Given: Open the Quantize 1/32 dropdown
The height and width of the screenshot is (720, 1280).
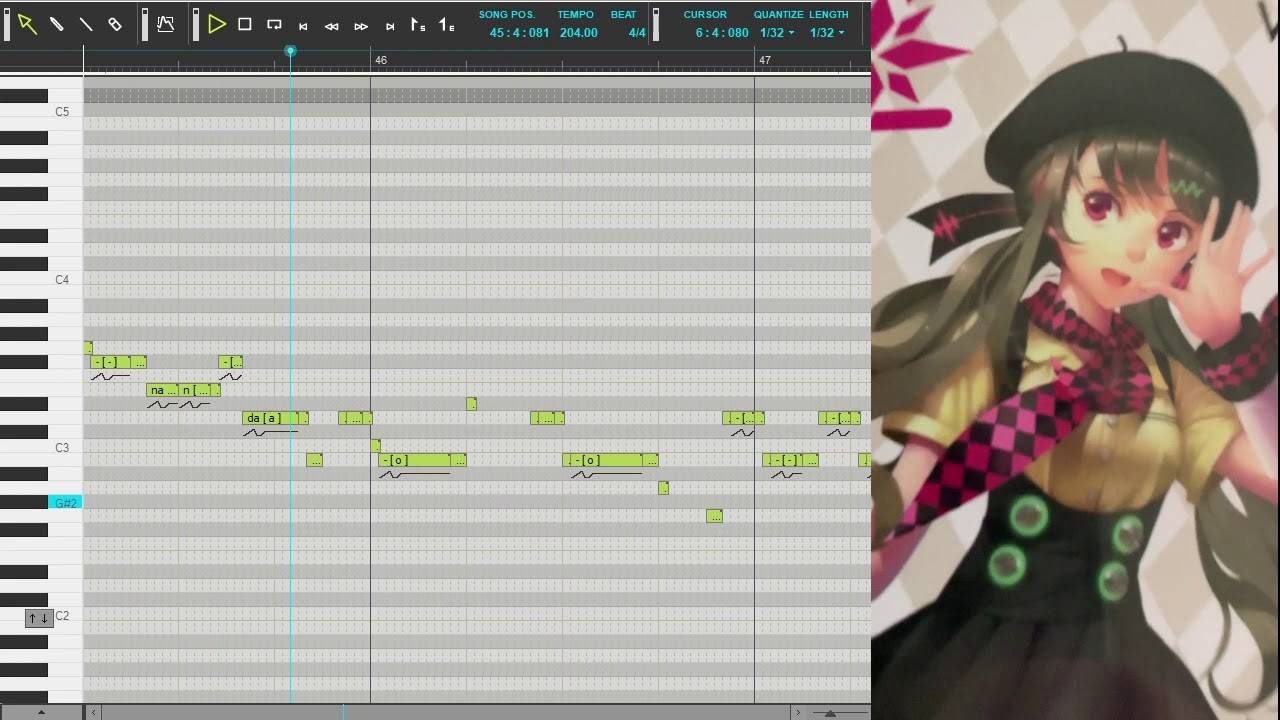Looking at the screenshot, I should [x=777, y=33].
